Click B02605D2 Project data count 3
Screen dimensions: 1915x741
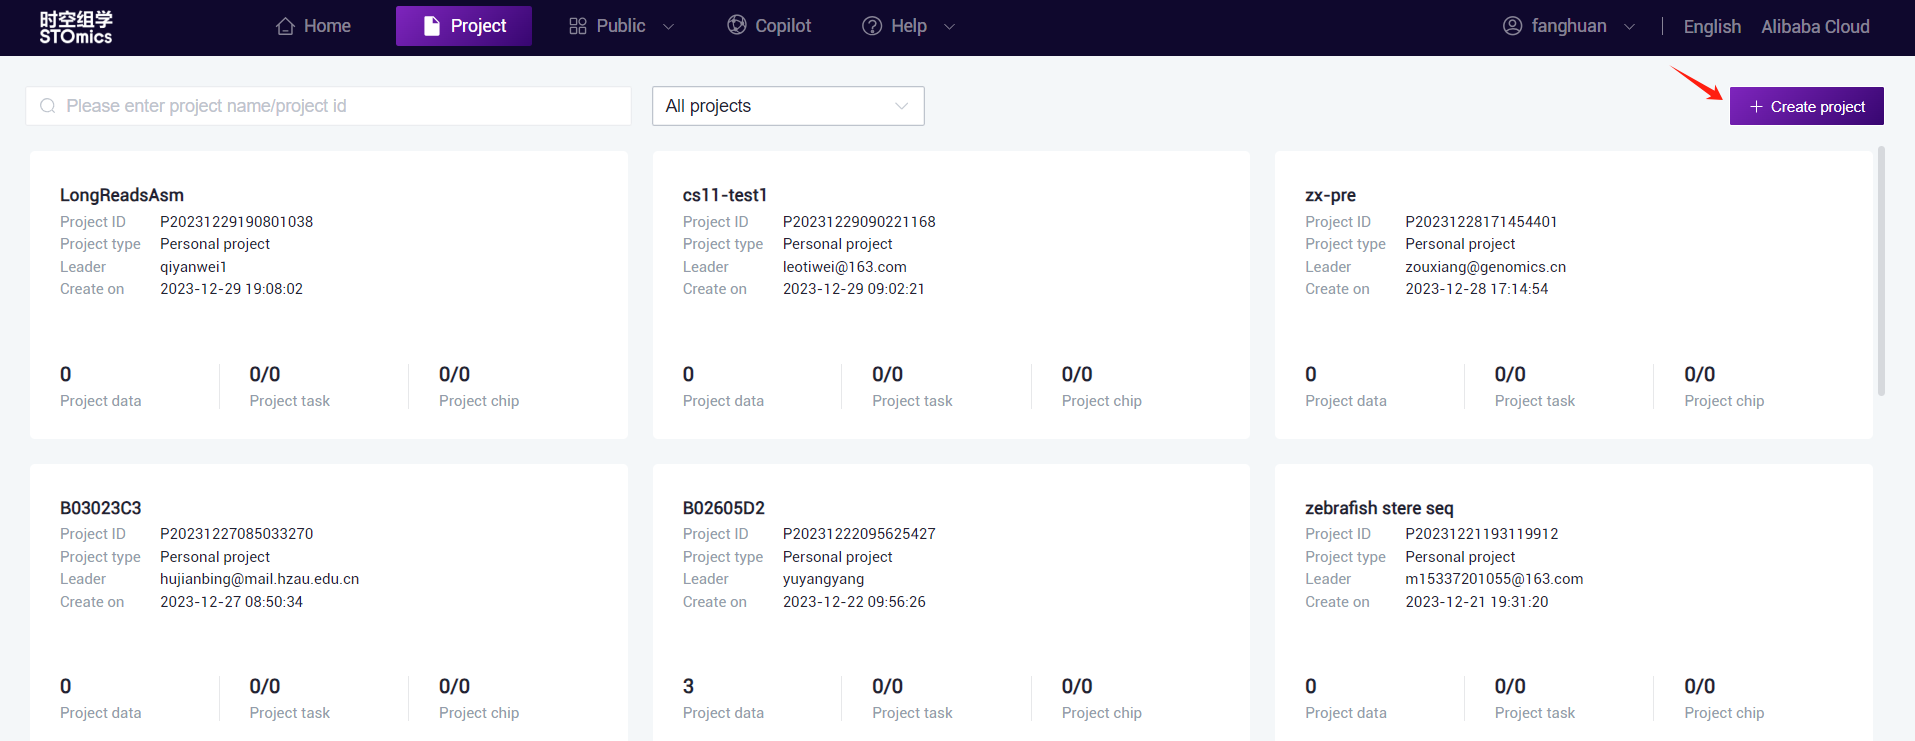[688, 686]
